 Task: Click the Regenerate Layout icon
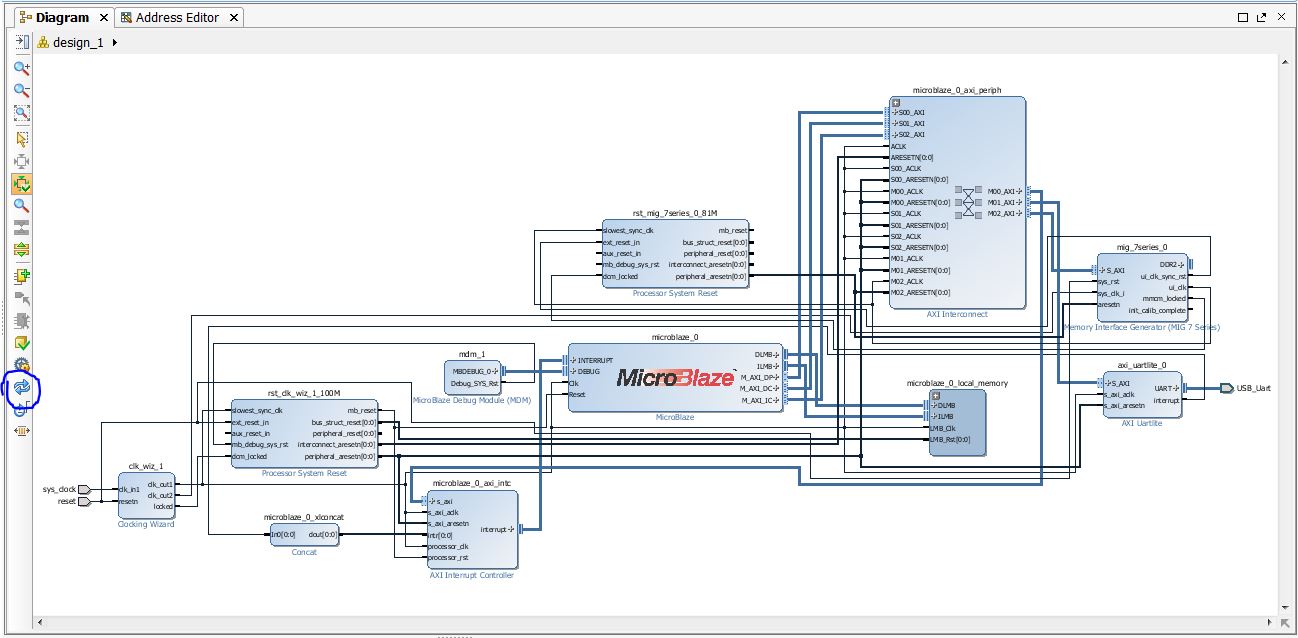click(21, 387)
